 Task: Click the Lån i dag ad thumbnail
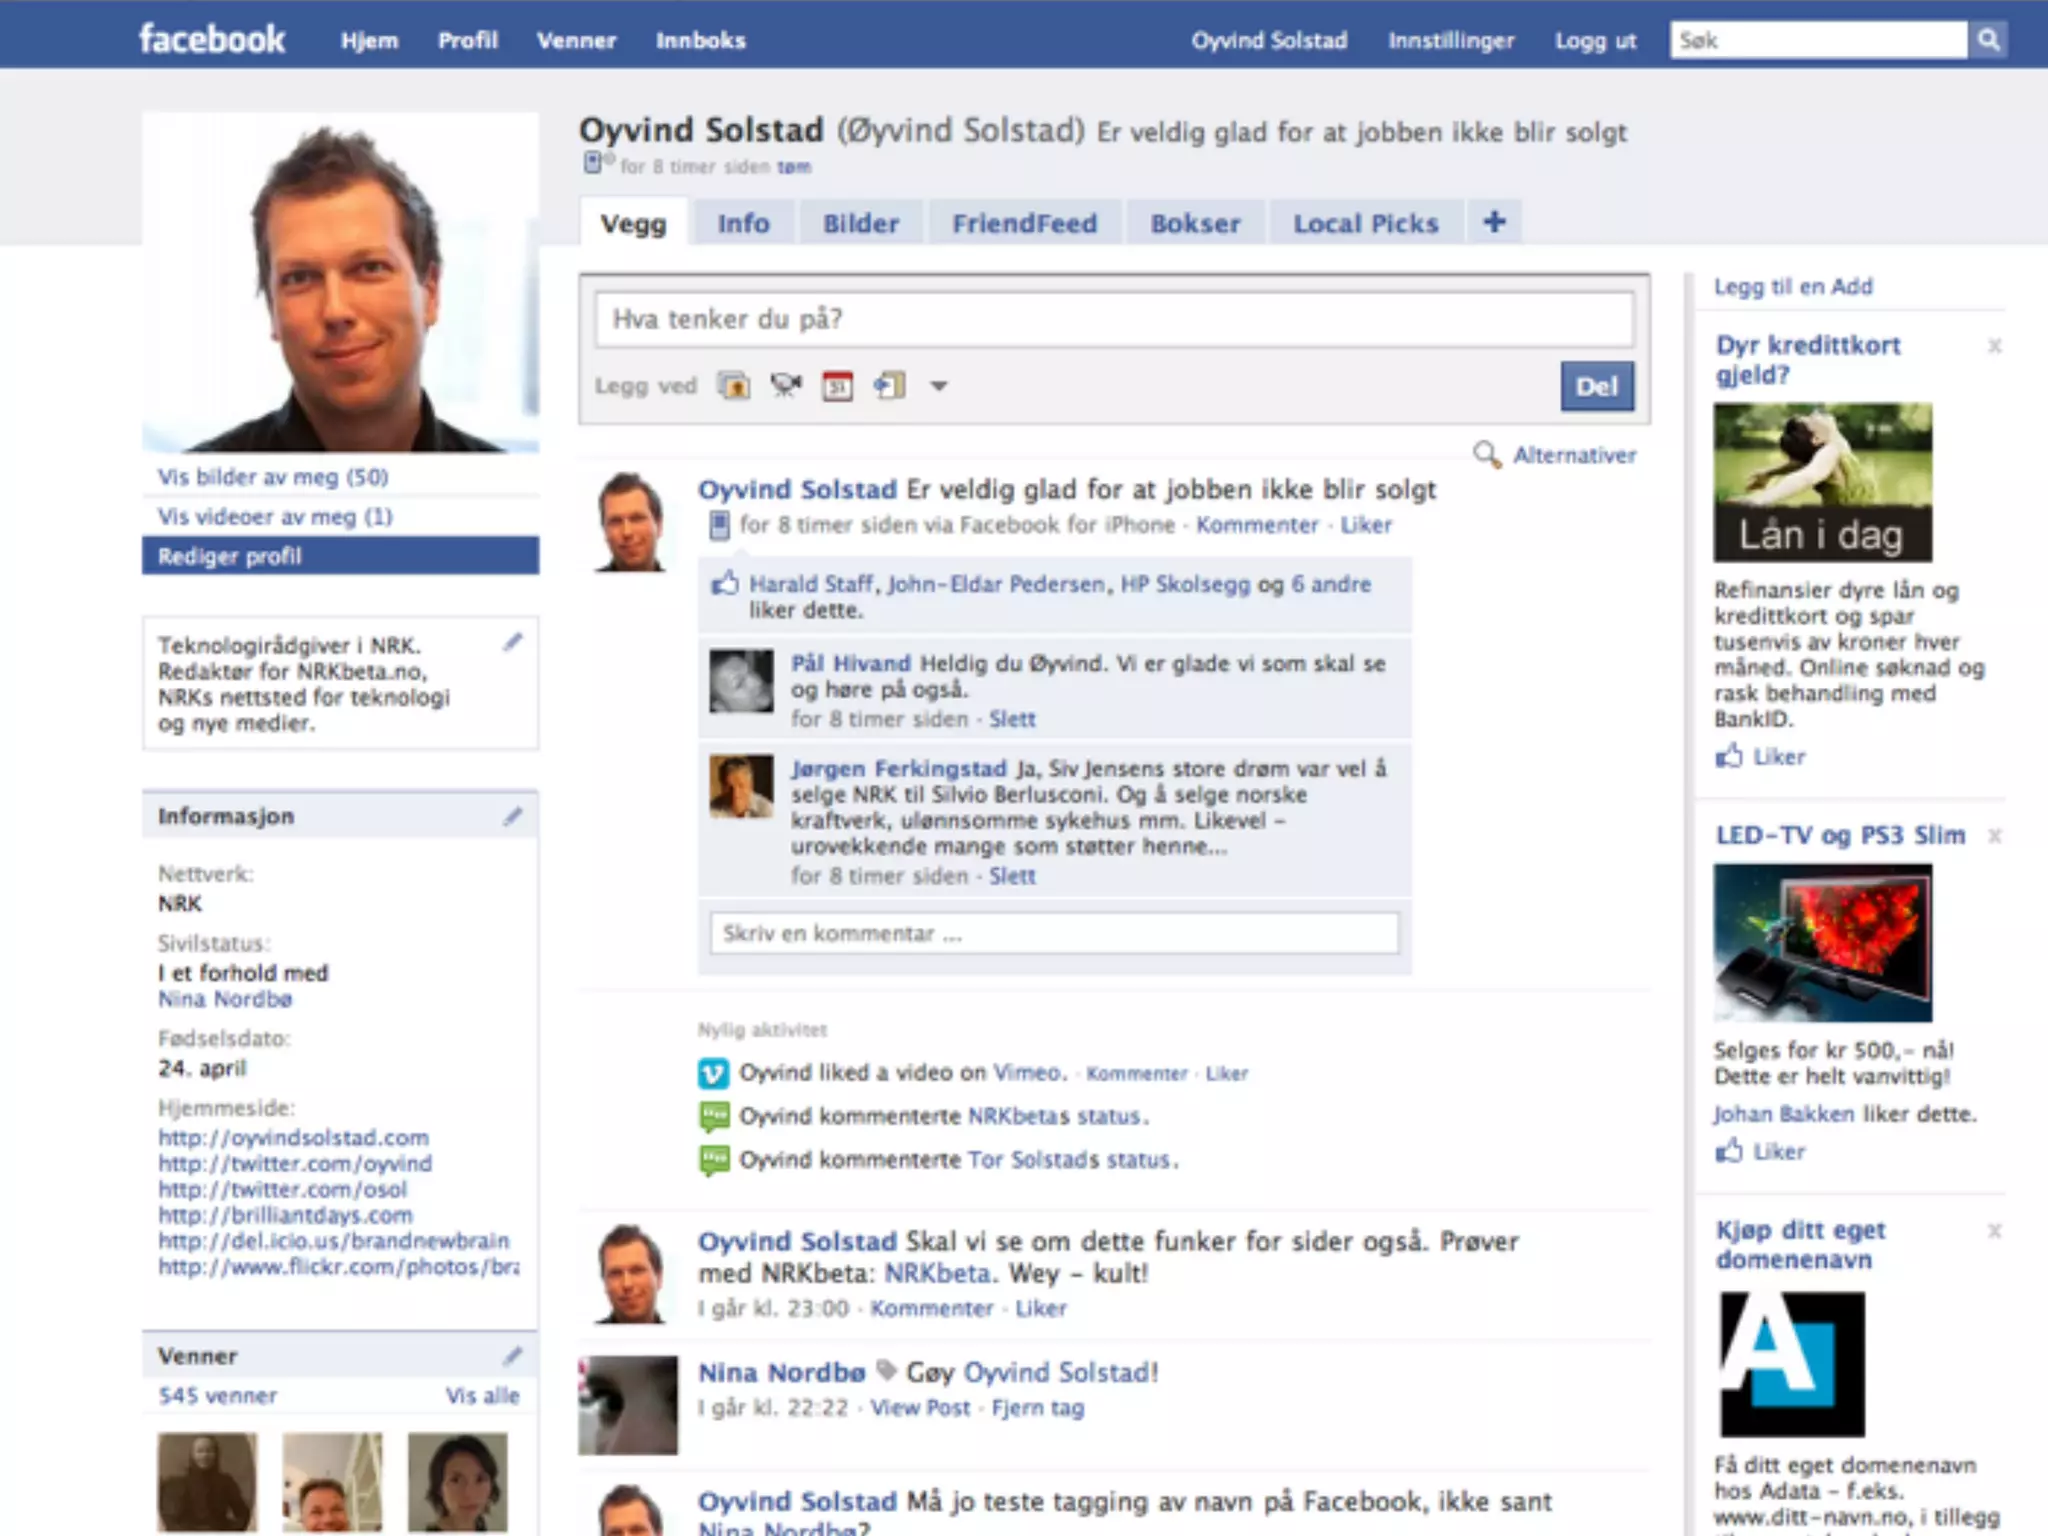pos(1822,482)
